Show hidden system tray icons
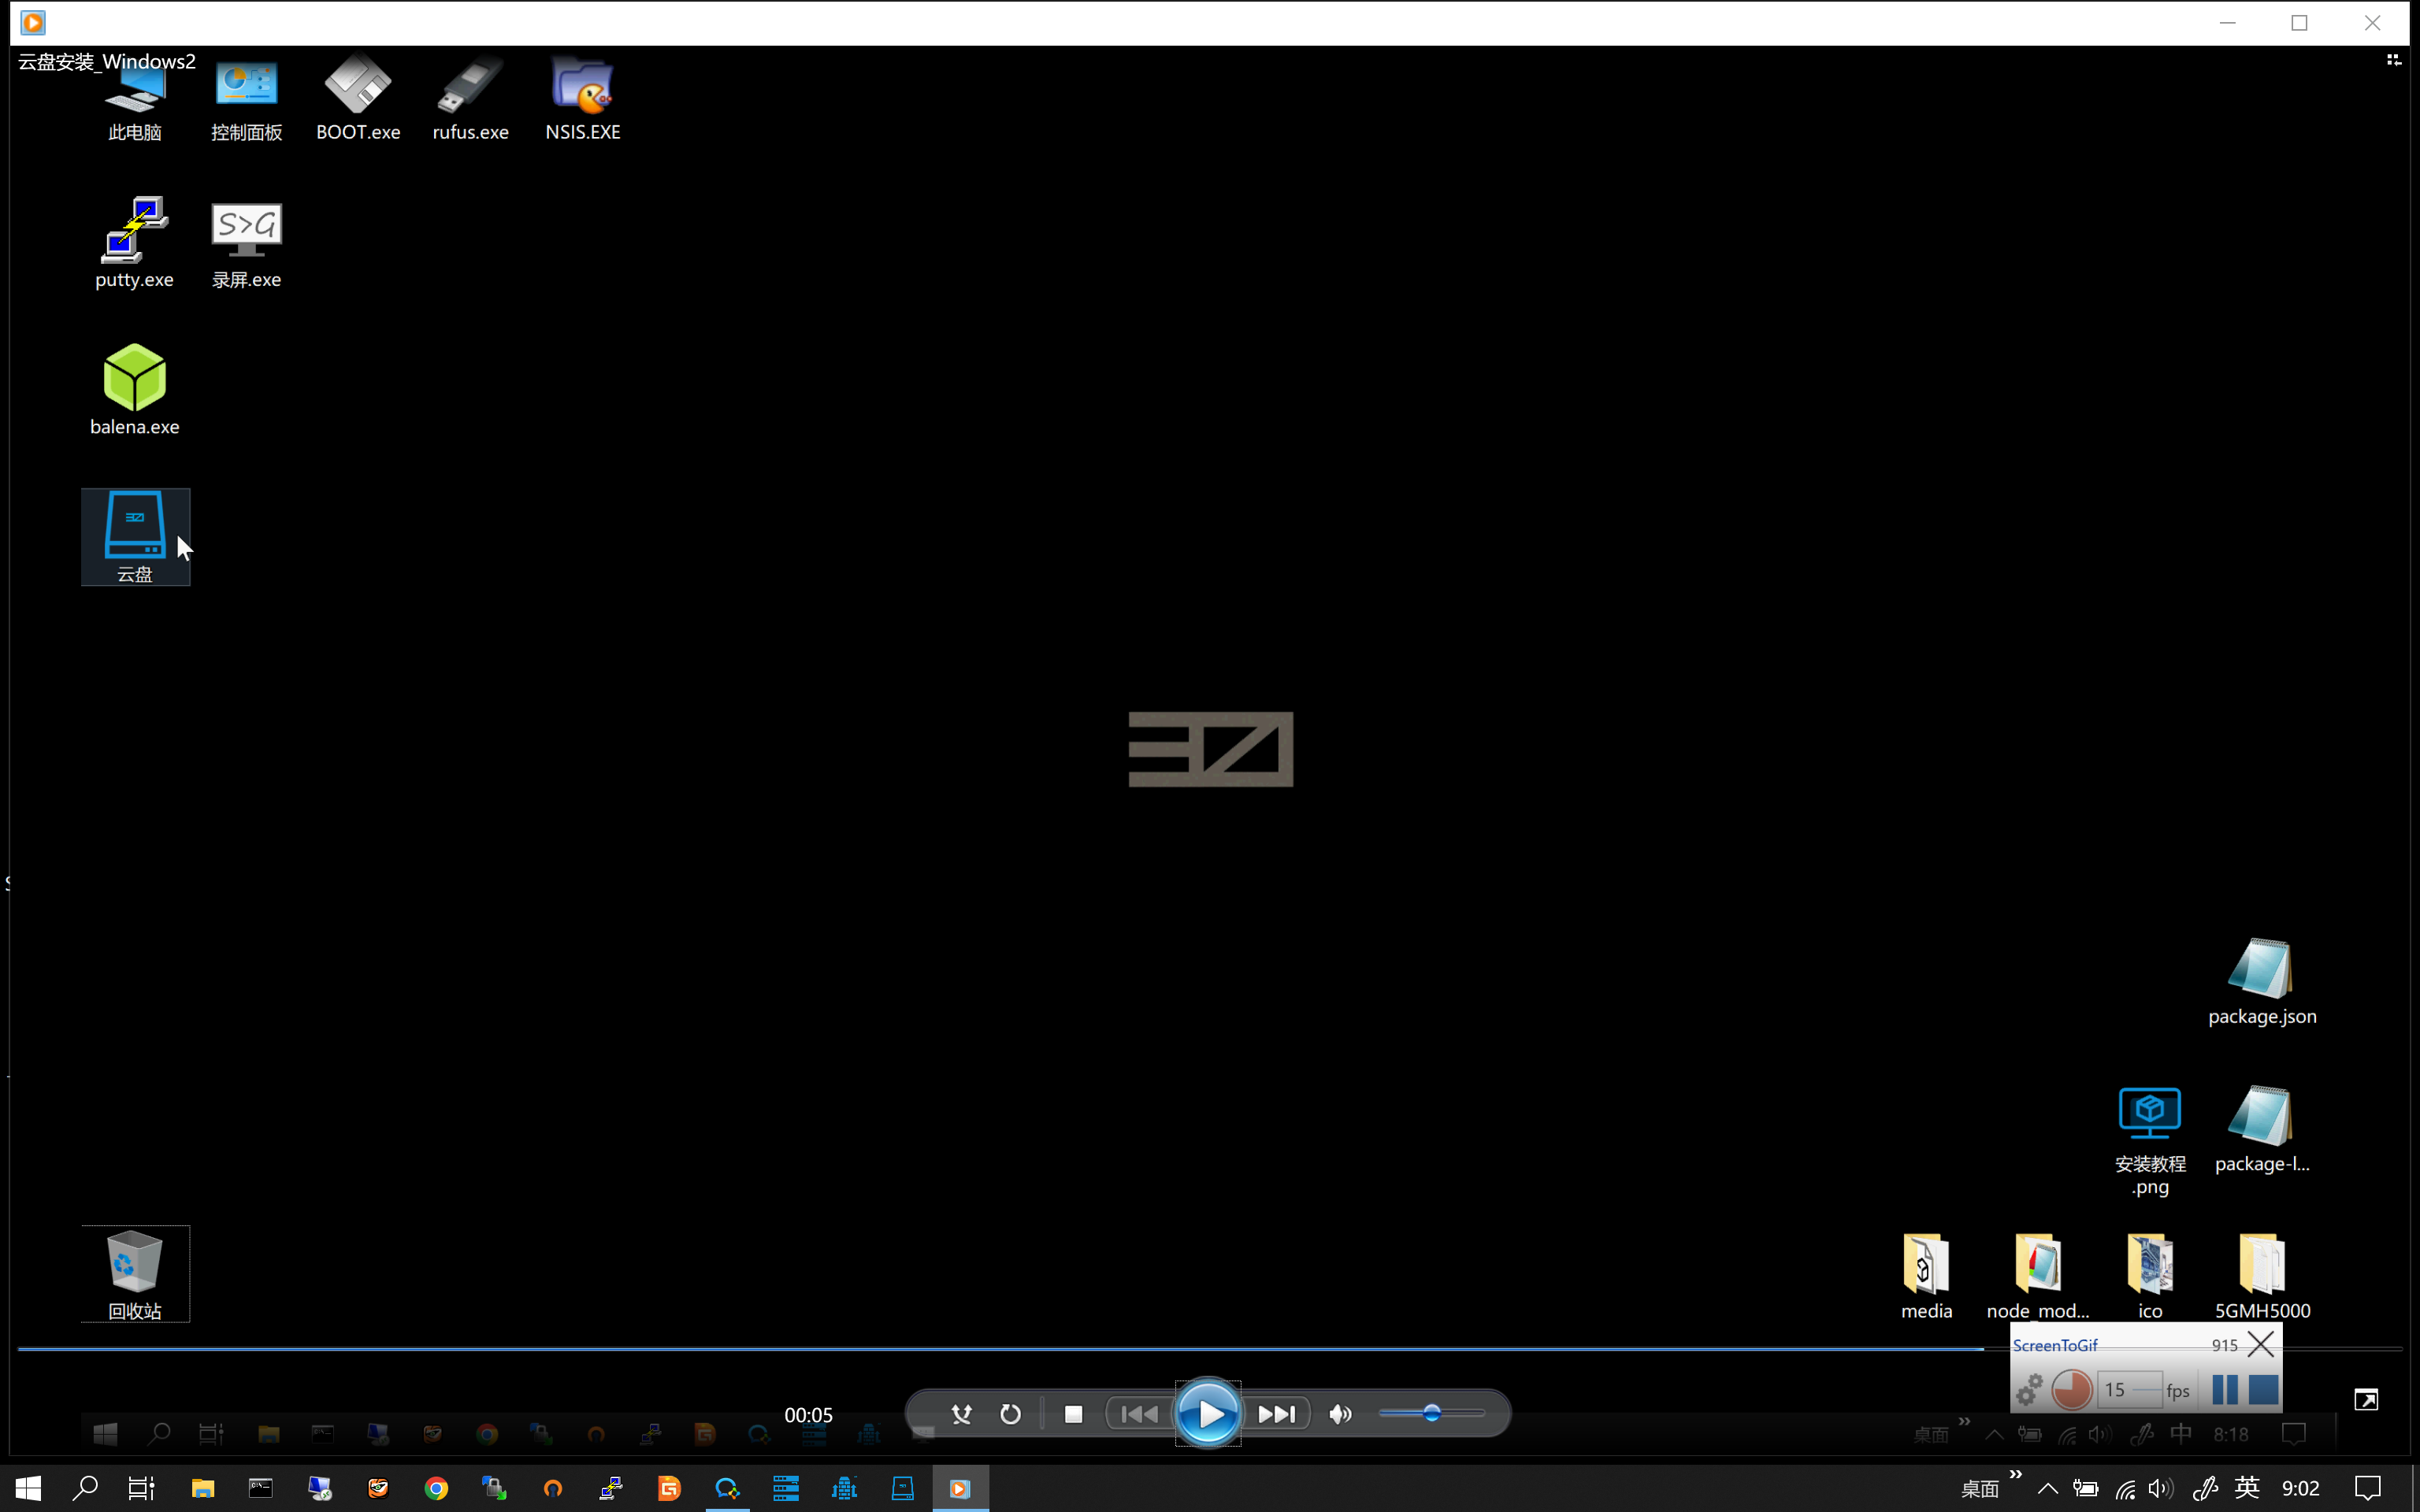Screen dimensions: 2420x1512 [2047, 1488]
